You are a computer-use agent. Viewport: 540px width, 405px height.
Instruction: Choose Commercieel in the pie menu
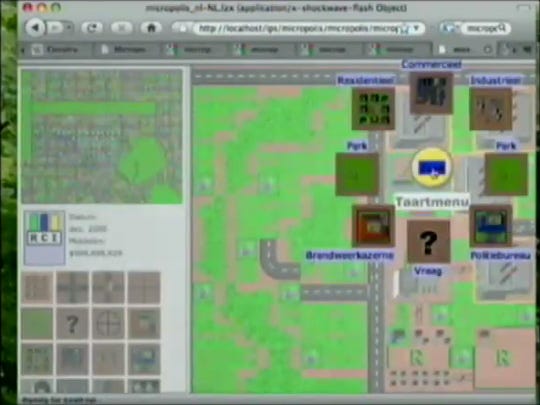coord(431,92)
